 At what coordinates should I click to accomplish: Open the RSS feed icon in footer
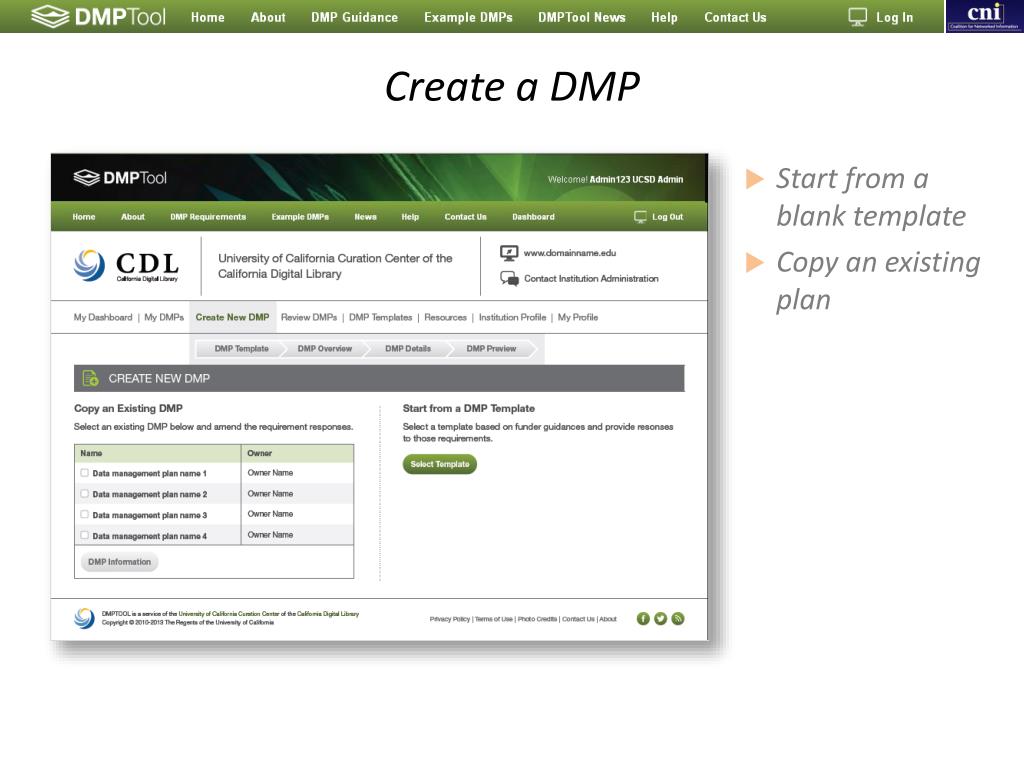pos(678,618)
